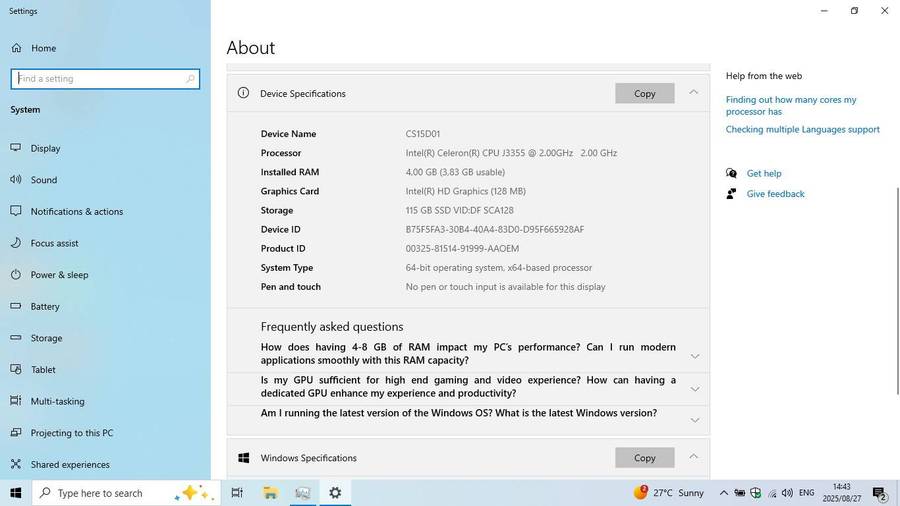Open the Action Center notifications icon

click(880, 493)
